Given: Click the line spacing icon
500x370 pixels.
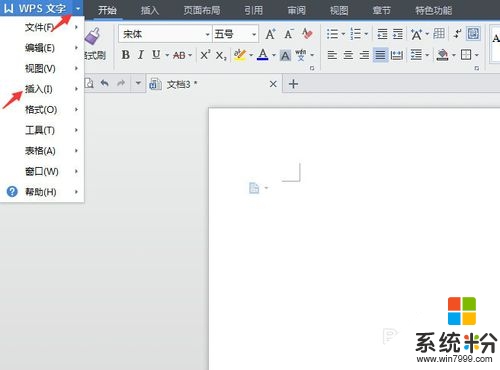Looking at the screenshot, I should coord(416,55).
